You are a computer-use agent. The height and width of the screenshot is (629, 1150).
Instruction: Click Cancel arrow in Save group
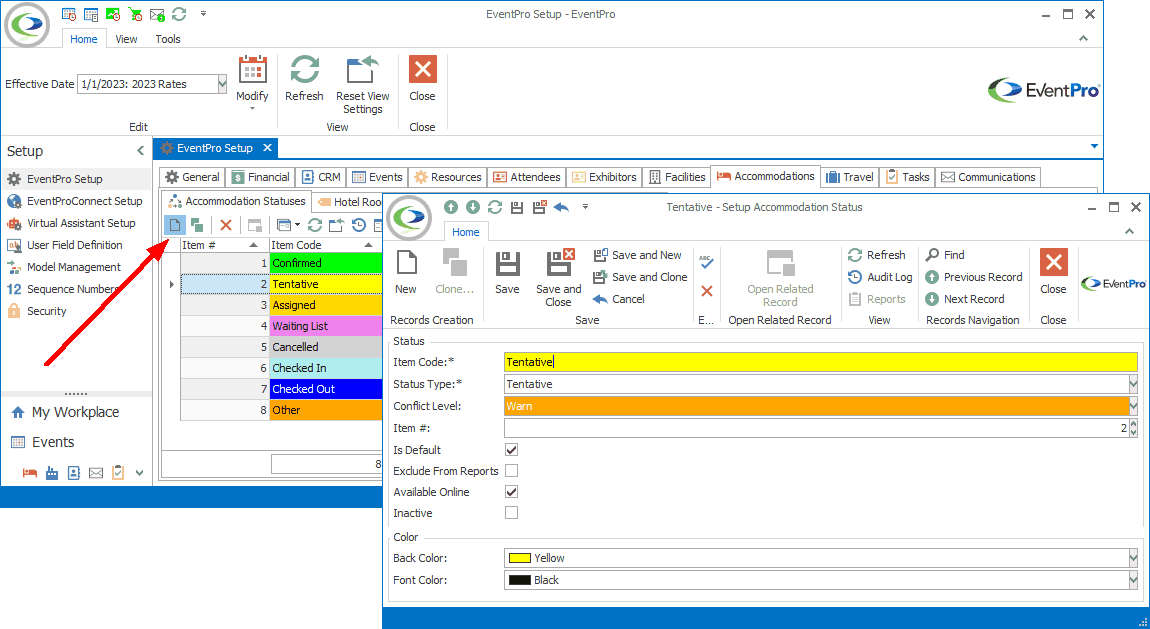[618, 299]
